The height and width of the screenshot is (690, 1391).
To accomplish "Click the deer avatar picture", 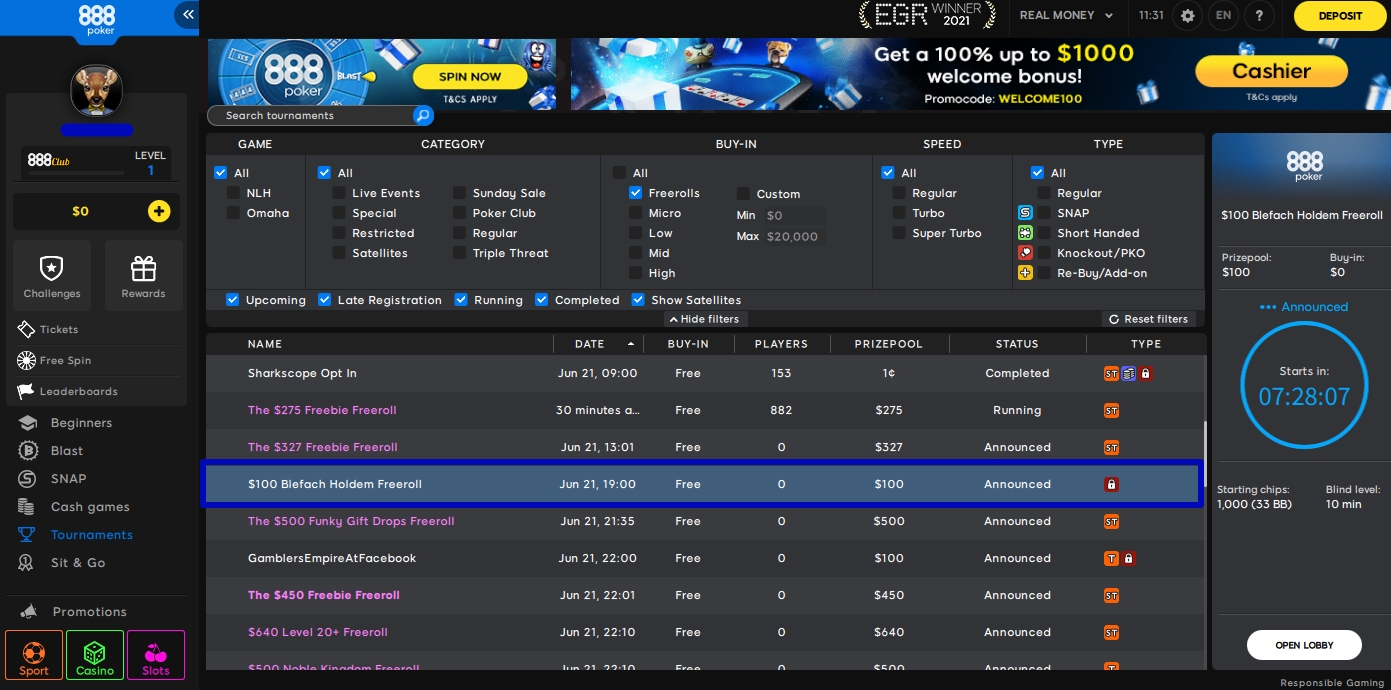I will click(97, 91).
